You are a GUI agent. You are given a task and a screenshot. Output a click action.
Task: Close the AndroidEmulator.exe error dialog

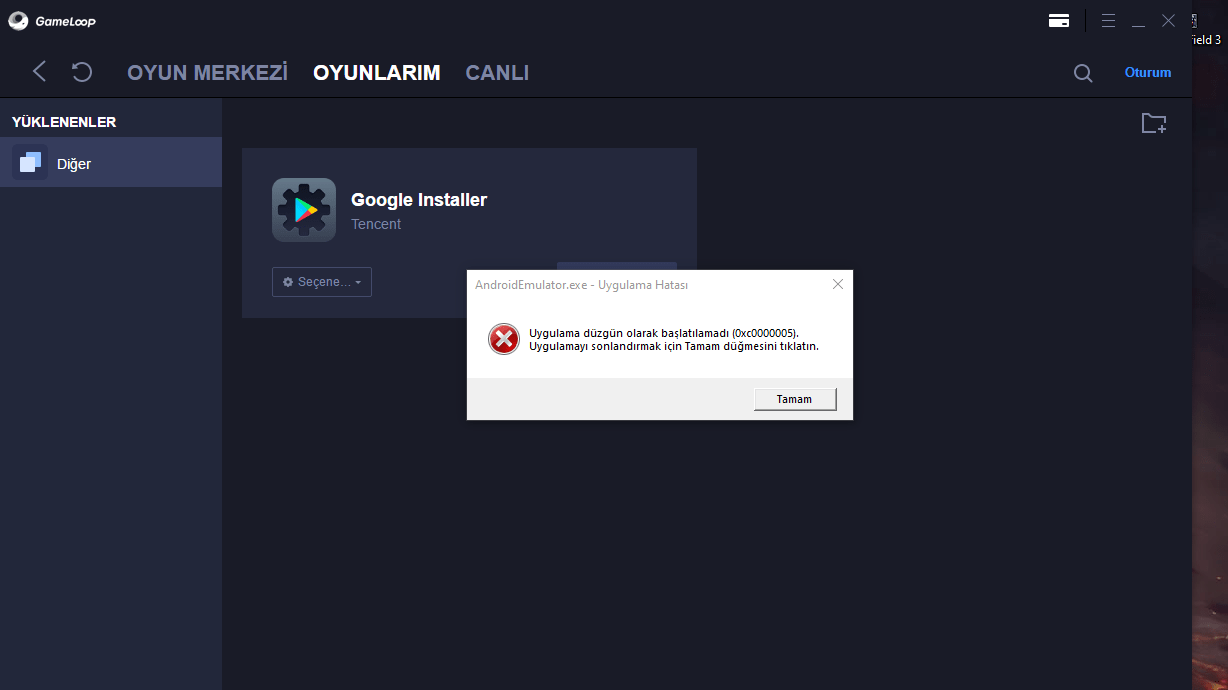(x=838, y=284)
